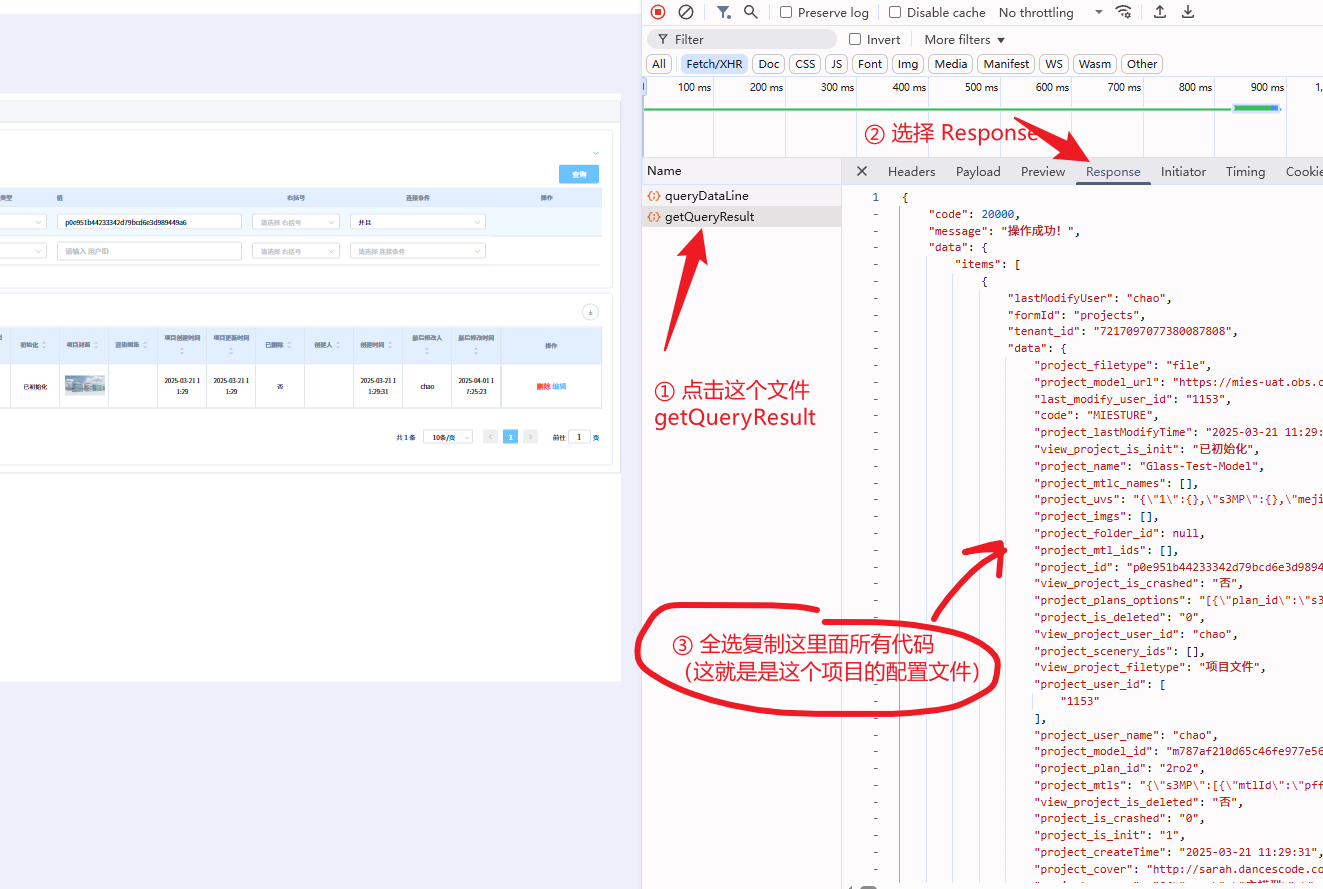The image size is (1323, 889).
Task: Click the Filter text input field
Action: (x=742, y=39)
